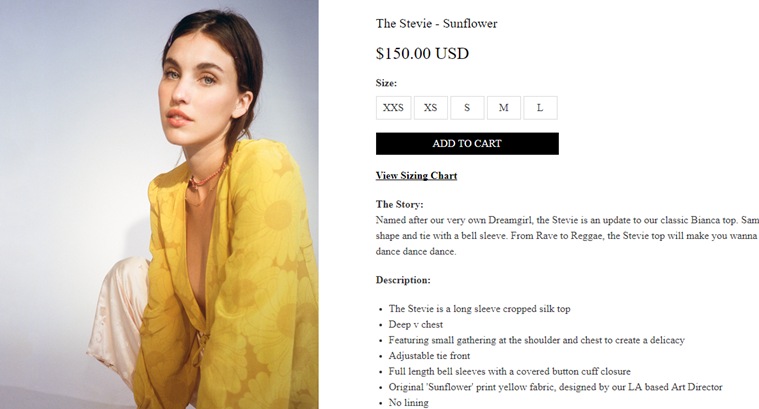The image size is (759, 409).
Task: Choose the XS size option
Action: point(430,108)
